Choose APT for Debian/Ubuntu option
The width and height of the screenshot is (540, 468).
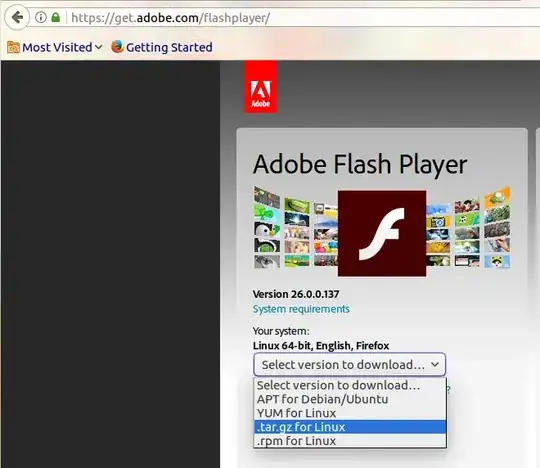[x=350, y=399]
